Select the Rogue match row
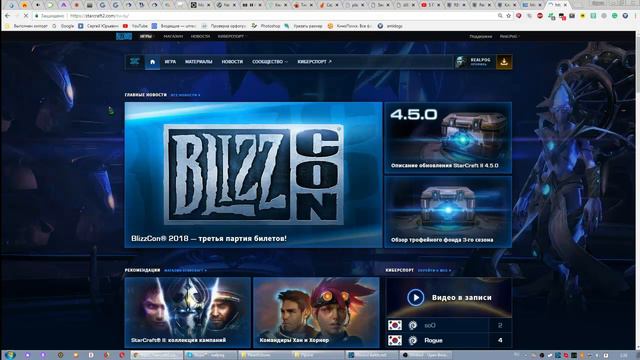This screenshot has width=640, height=360. click(448, 340)
